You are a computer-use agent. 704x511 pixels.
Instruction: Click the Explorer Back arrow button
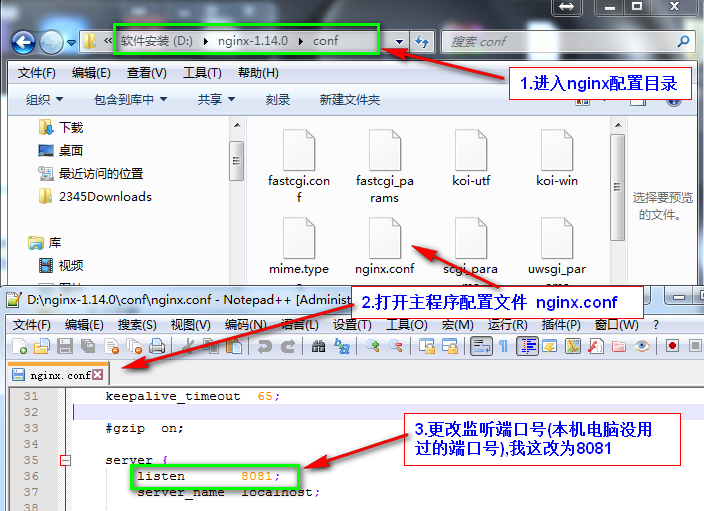point(23,43)
